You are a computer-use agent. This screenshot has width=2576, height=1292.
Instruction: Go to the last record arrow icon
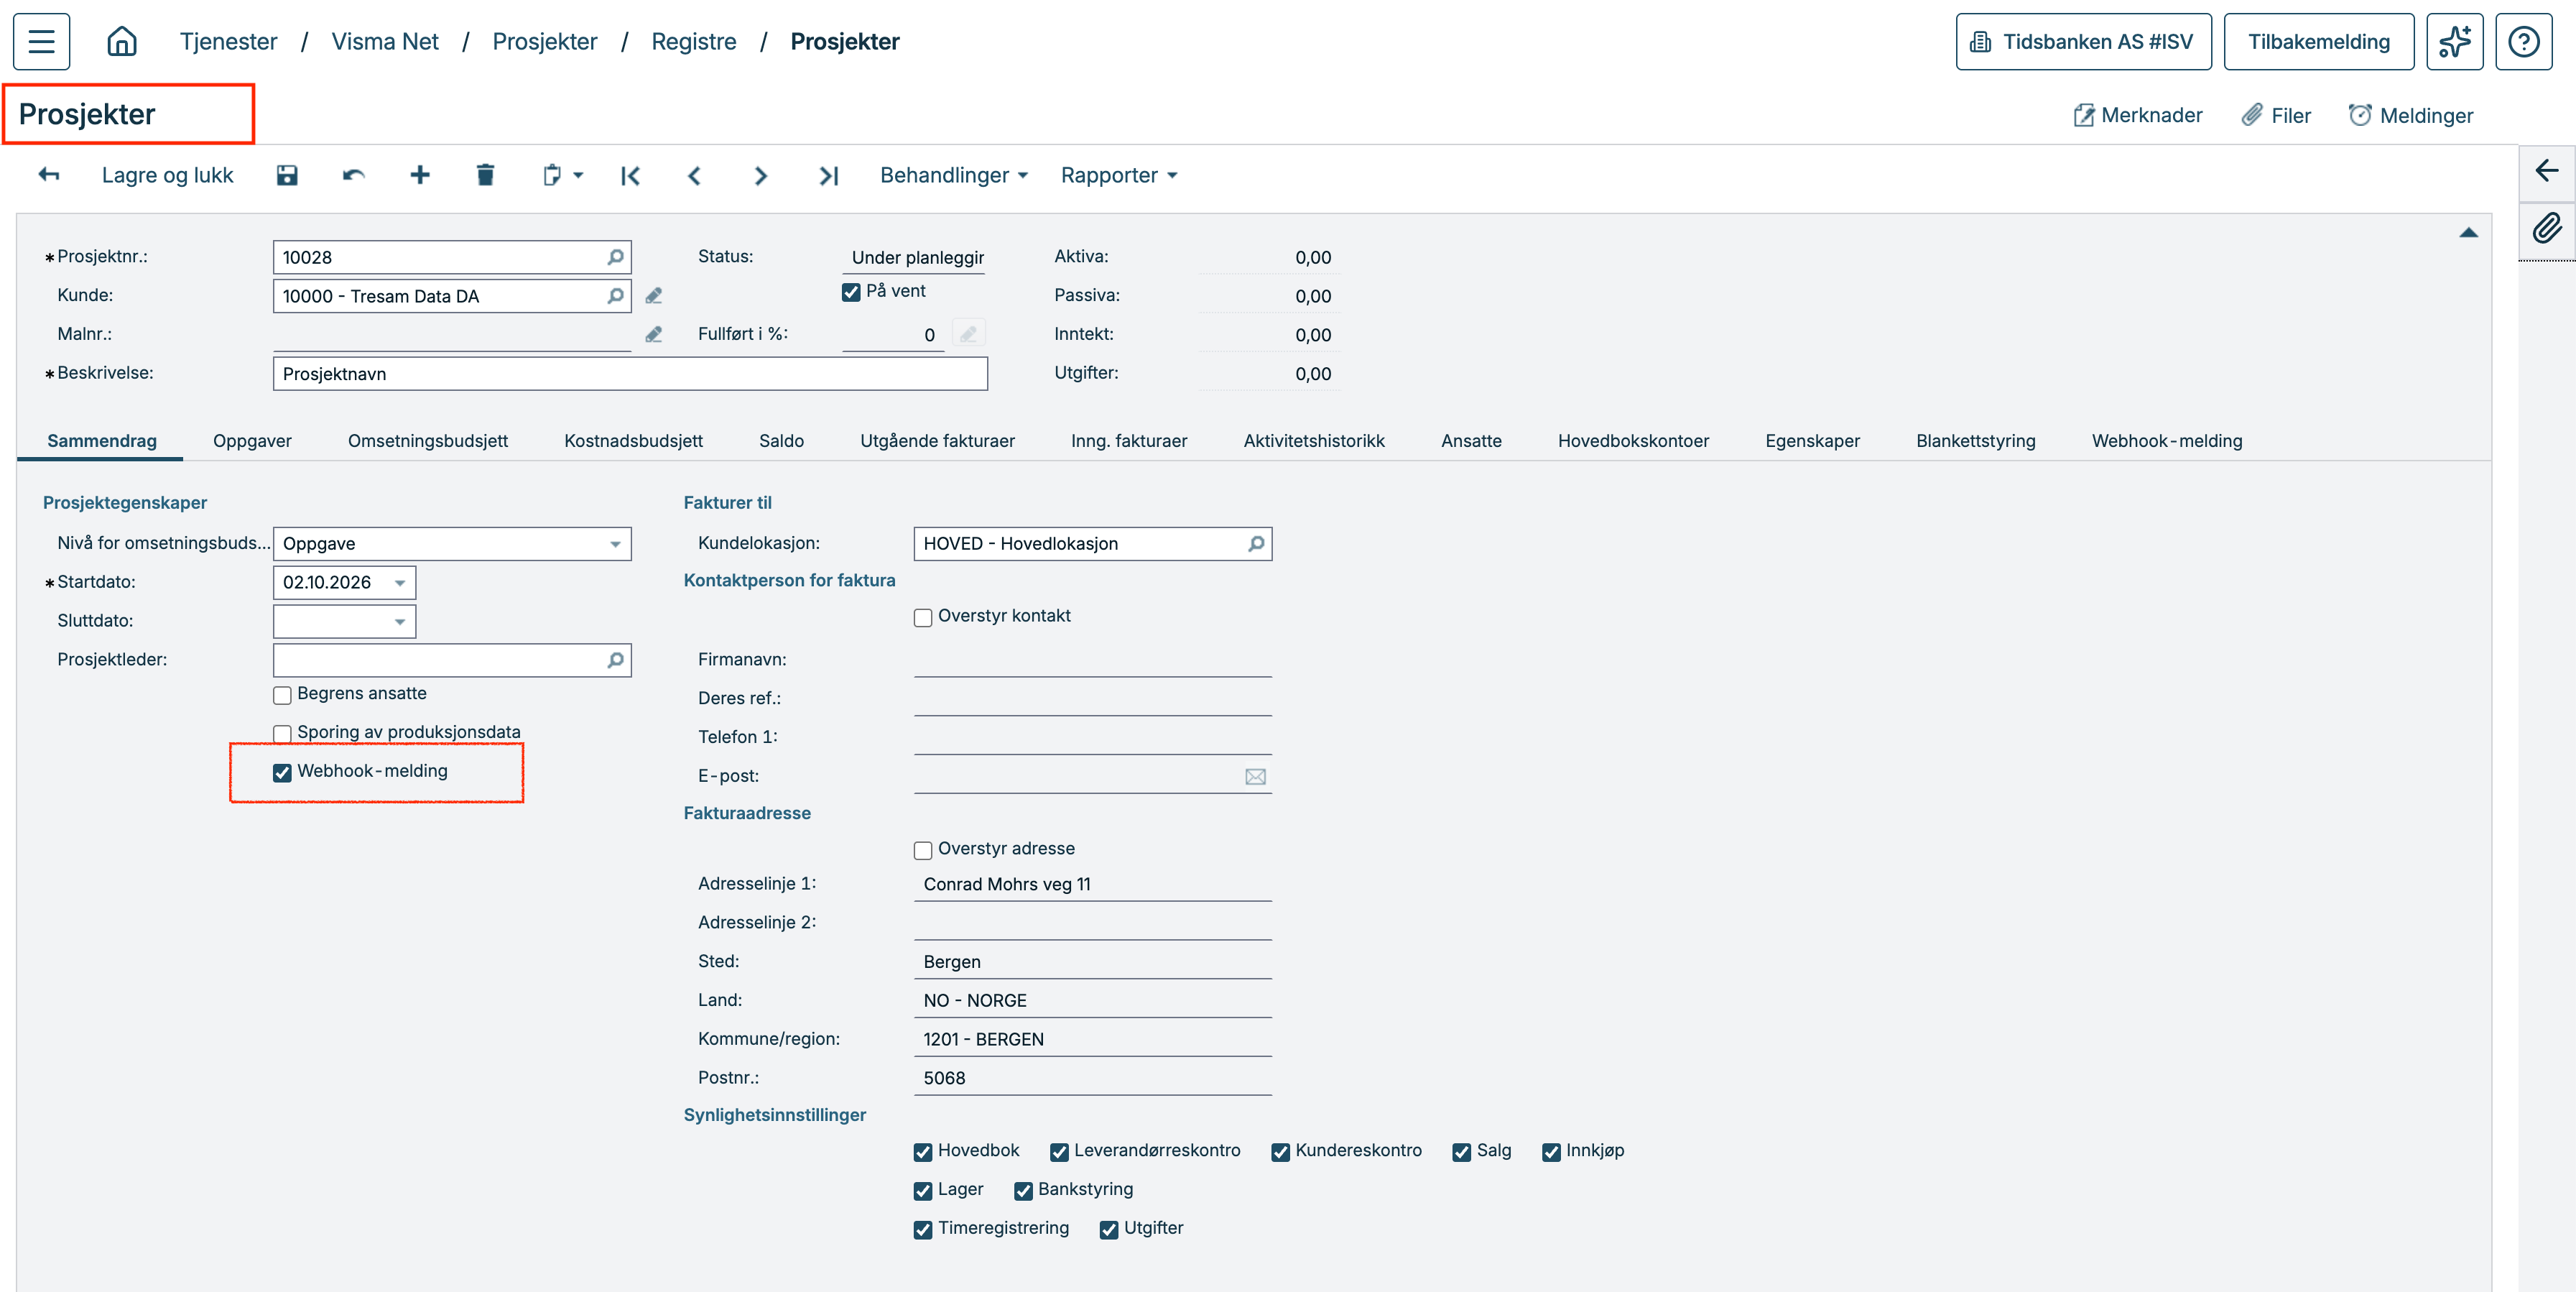[828, 176]
